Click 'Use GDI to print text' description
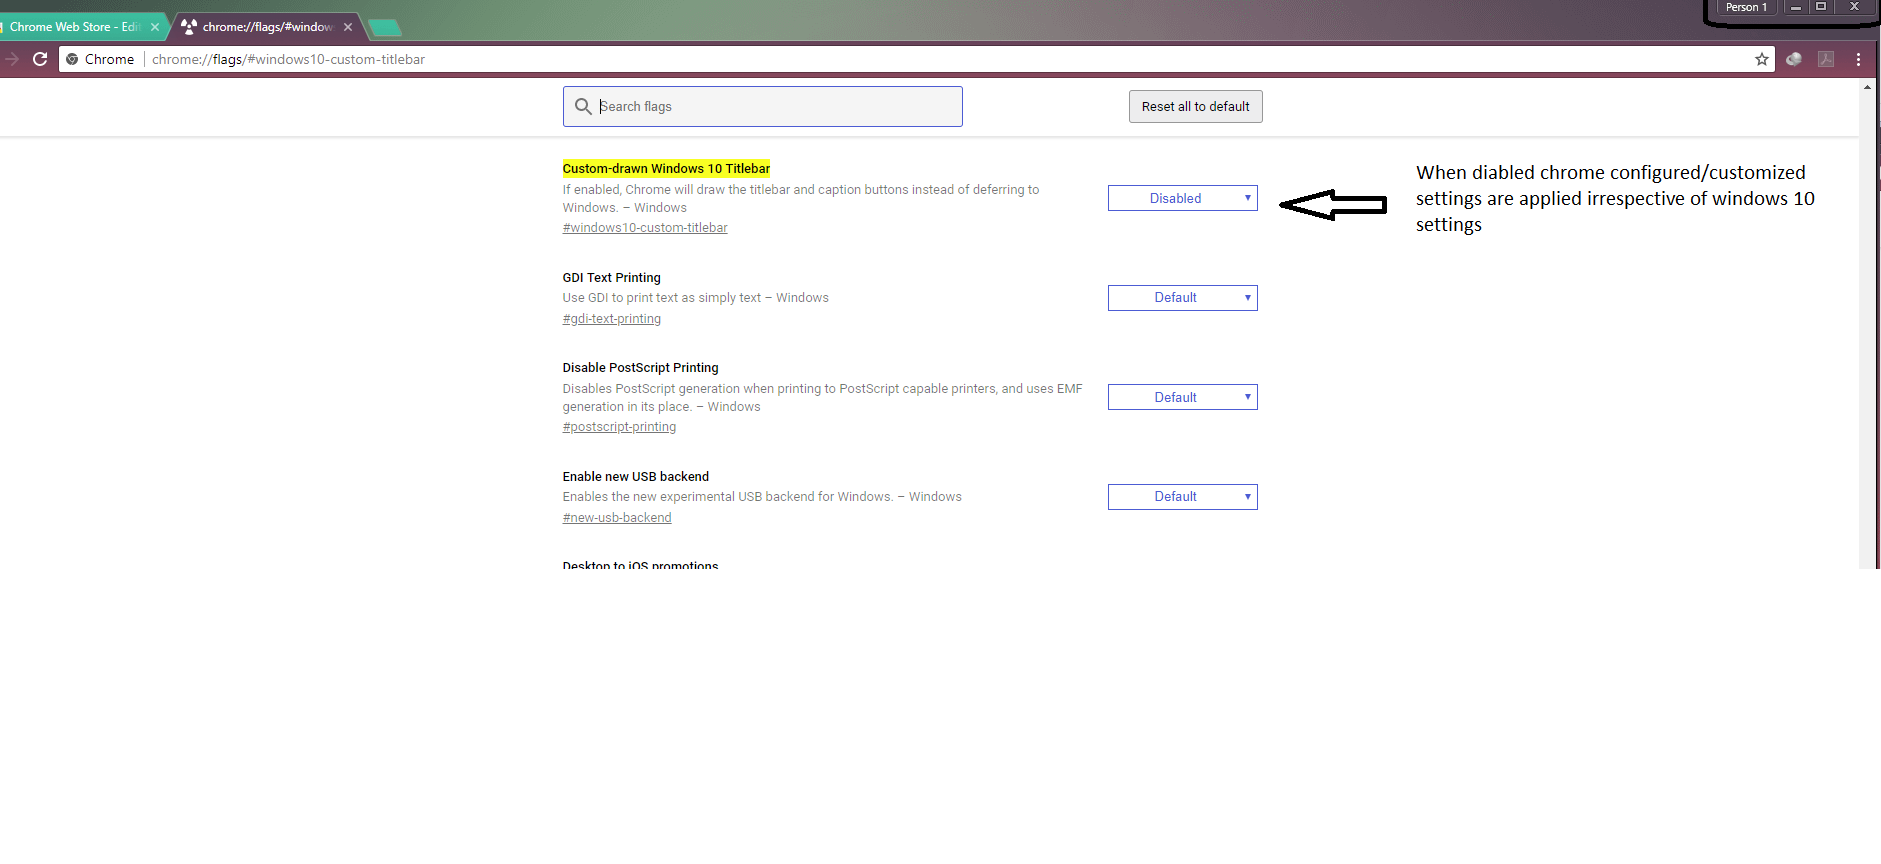This screenshot has width=1881, height=864. tap(695, 298)
